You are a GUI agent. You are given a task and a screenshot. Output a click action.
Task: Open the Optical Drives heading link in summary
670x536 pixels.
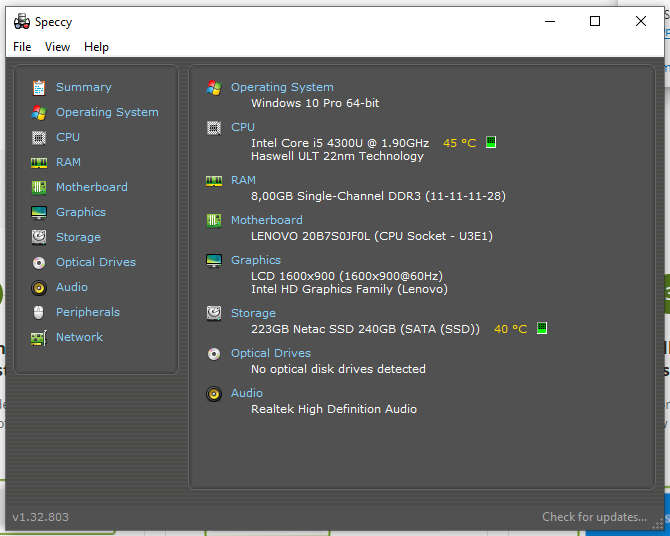pyautogui.click(x=271, y=353)
